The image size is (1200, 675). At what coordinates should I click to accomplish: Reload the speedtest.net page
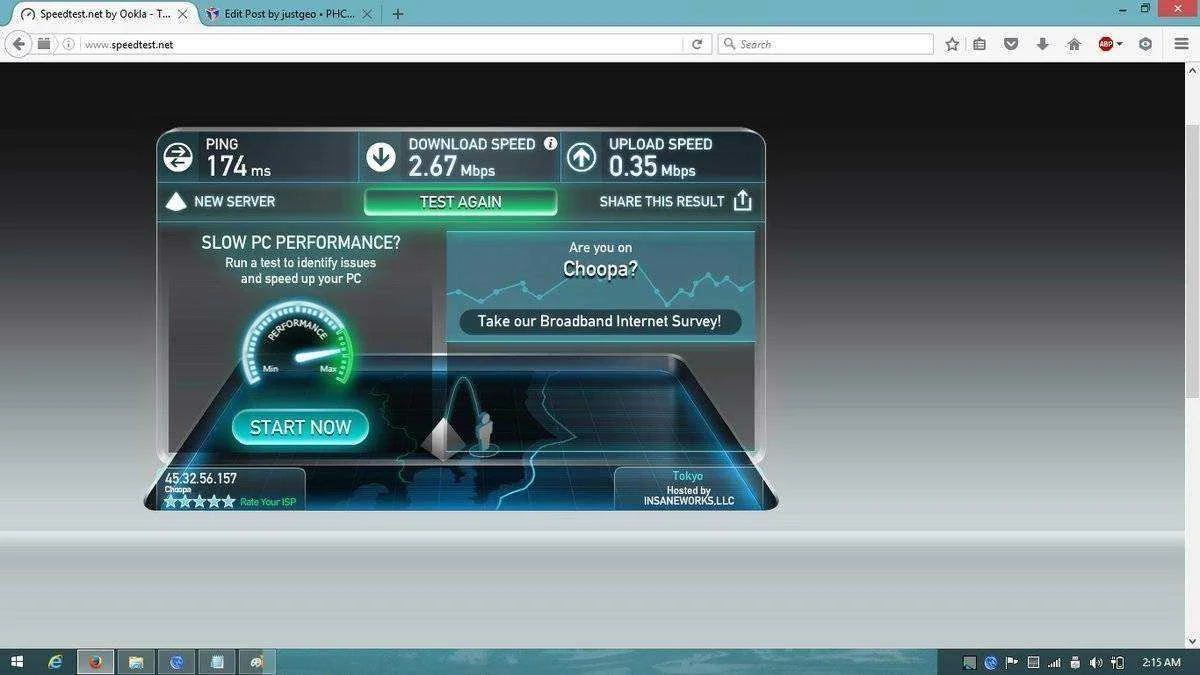(697, 44)
